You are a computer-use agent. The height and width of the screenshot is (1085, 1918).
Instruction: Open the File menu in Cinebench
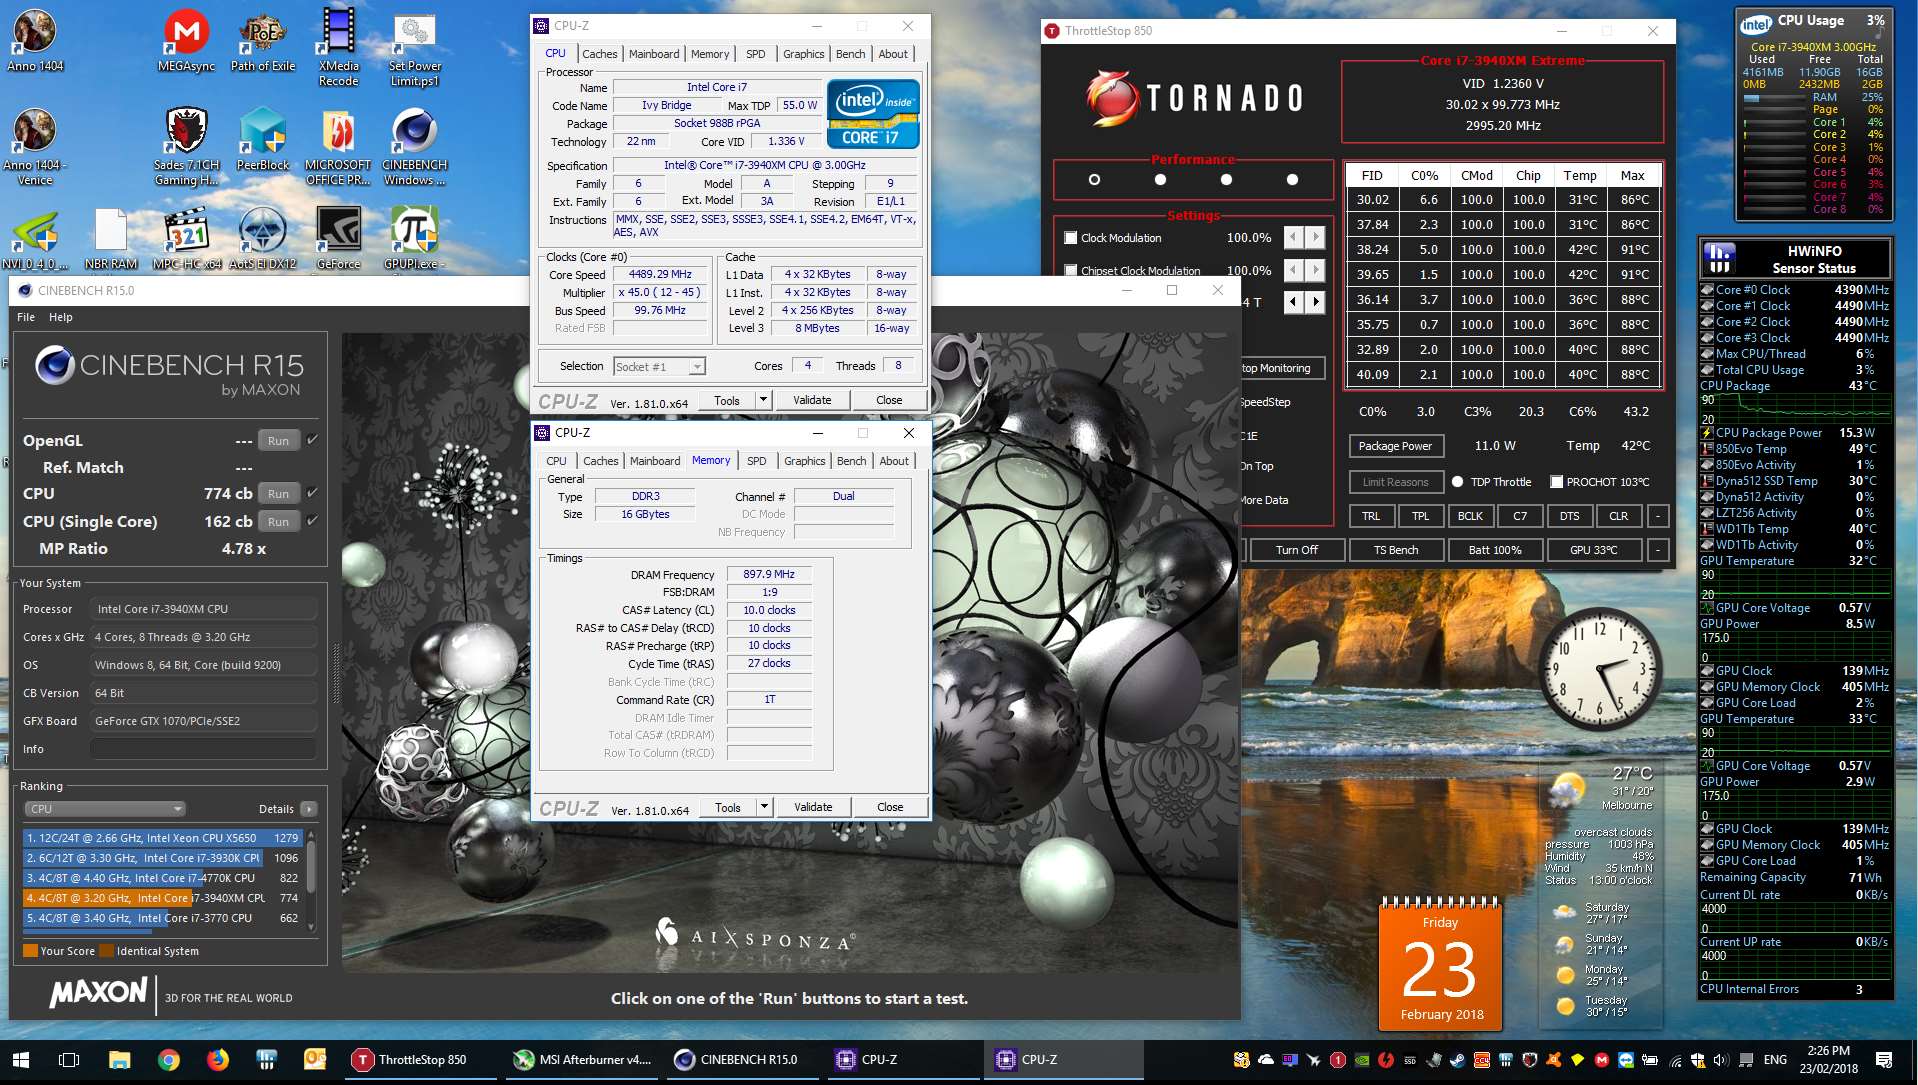coord(26,317)
